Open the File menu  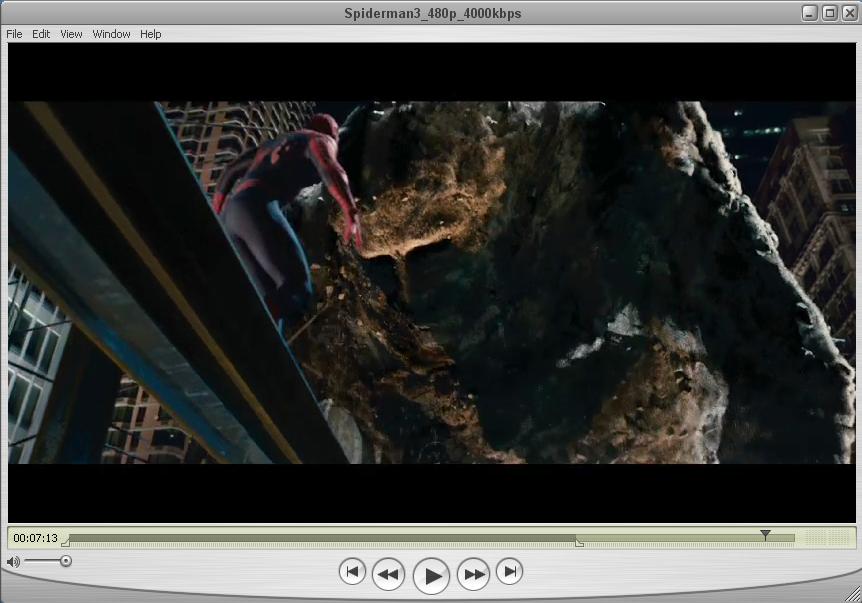point(14,34)
